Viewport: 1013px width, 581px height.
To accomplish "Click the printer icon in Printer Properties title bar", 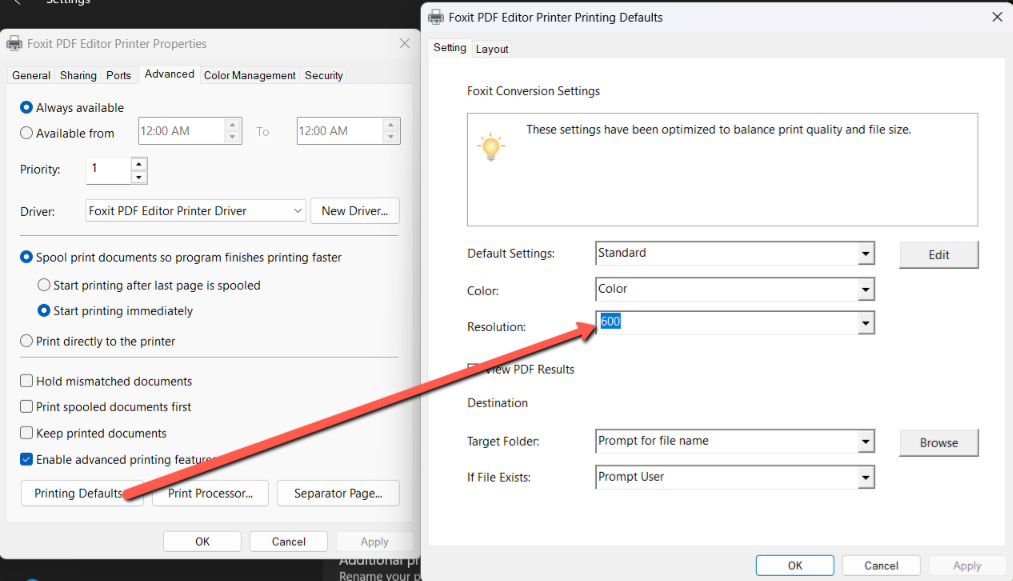I will (14, 44).
